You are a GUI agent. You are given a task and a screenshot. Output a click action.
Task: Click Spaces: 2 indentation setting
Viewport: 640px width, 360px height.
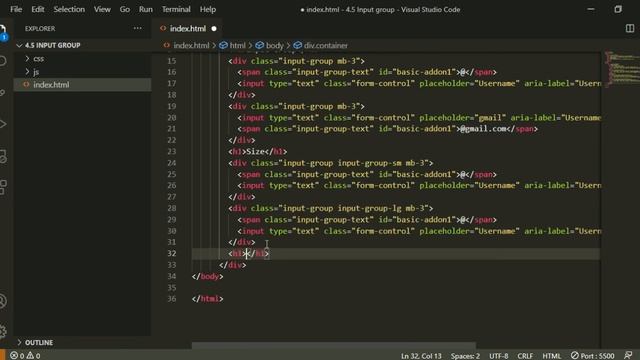465,356
